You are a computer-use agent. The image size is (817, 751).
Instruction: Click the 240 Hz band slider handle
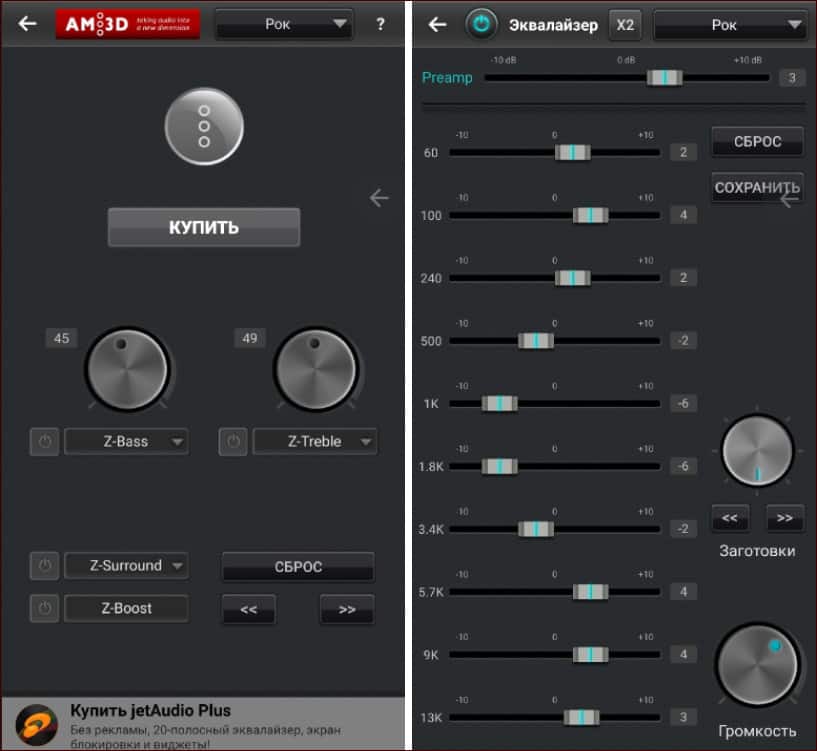(573, 278)
